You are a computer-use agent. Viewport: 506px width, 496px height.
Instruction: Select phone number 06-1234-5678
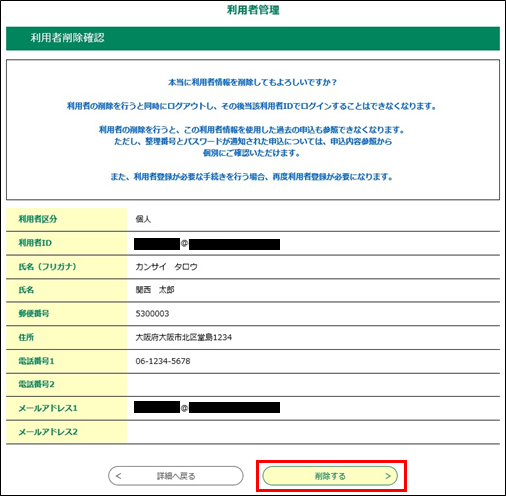pyautogui.click(x=163, y=361)
